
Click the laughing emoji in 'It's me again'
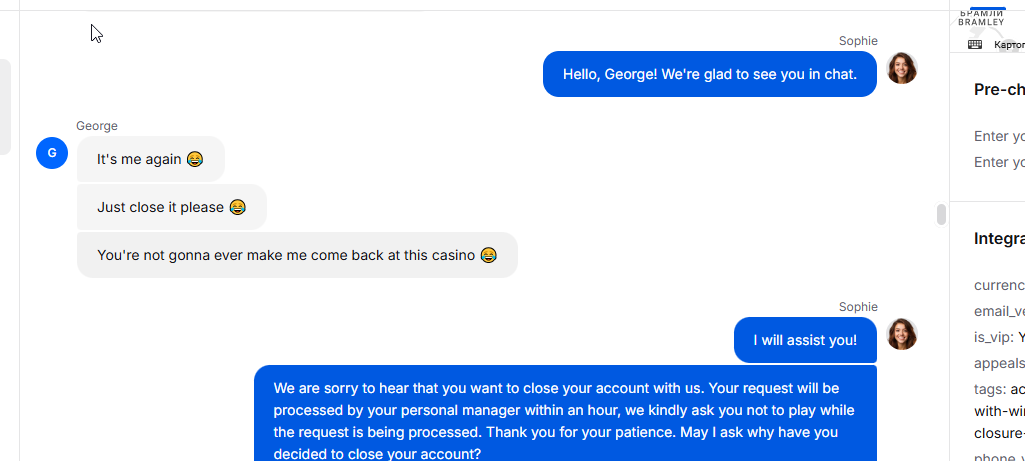click(195, 159)
